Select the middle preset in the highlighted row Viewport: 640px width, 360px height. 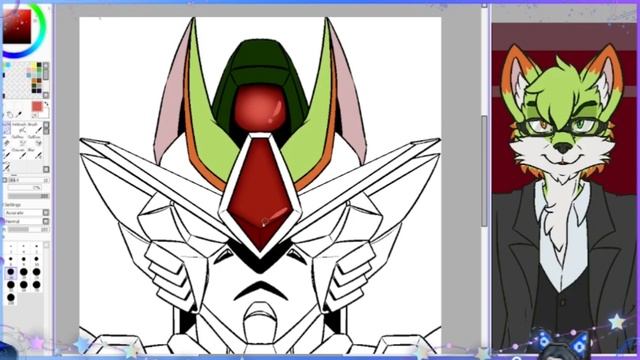pos(24,272)
